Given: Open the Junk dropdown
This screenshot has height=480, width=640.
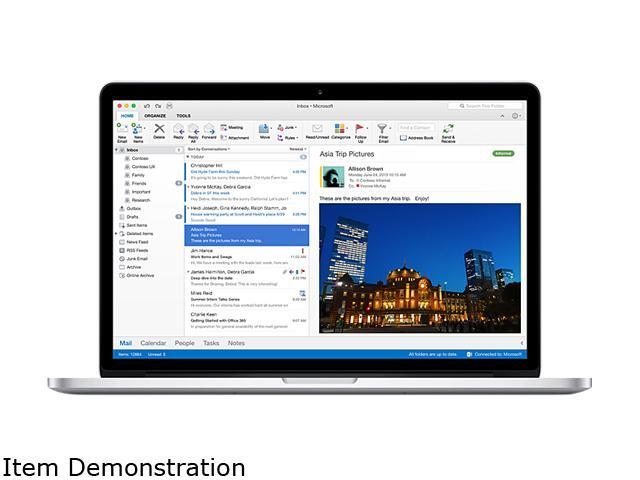Looking at the screenshot, I should (287, 127).
